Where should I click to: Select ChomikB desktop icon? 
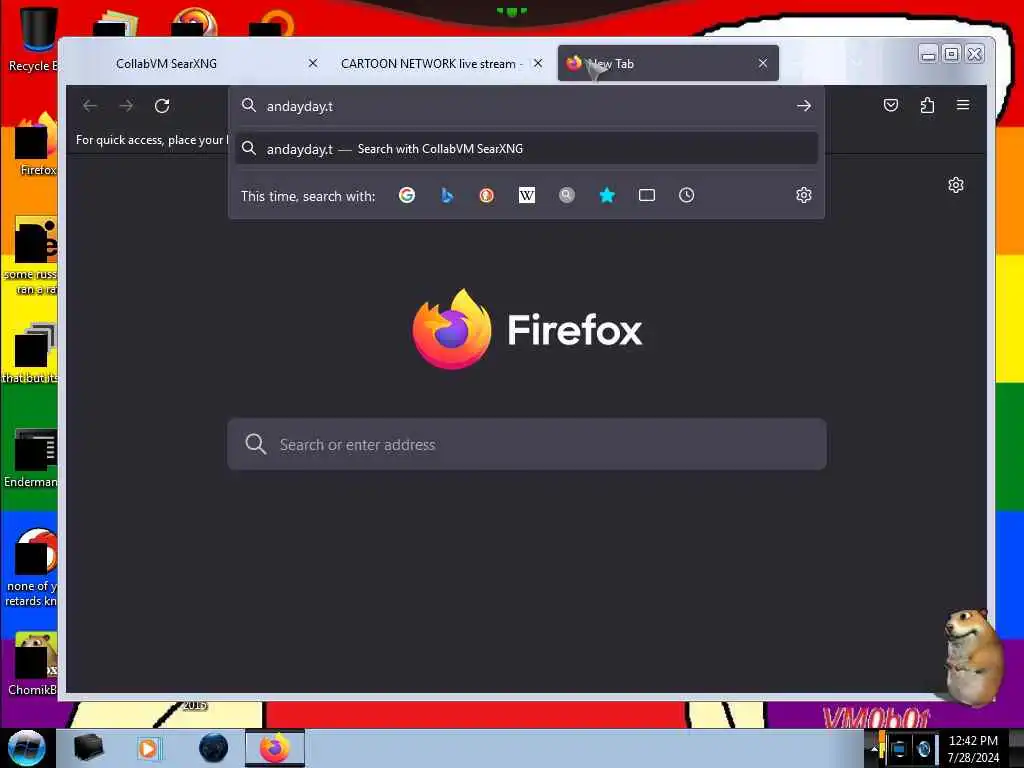[33, 664]
